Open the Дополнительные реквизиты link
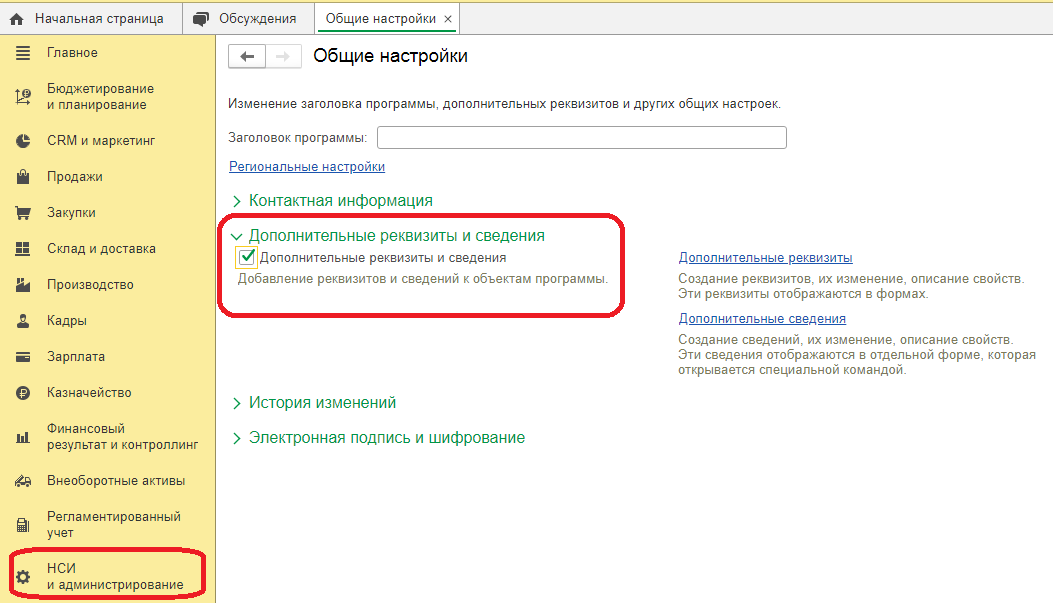The height and width of the screenshot is (603, 1053). (766, 258)
